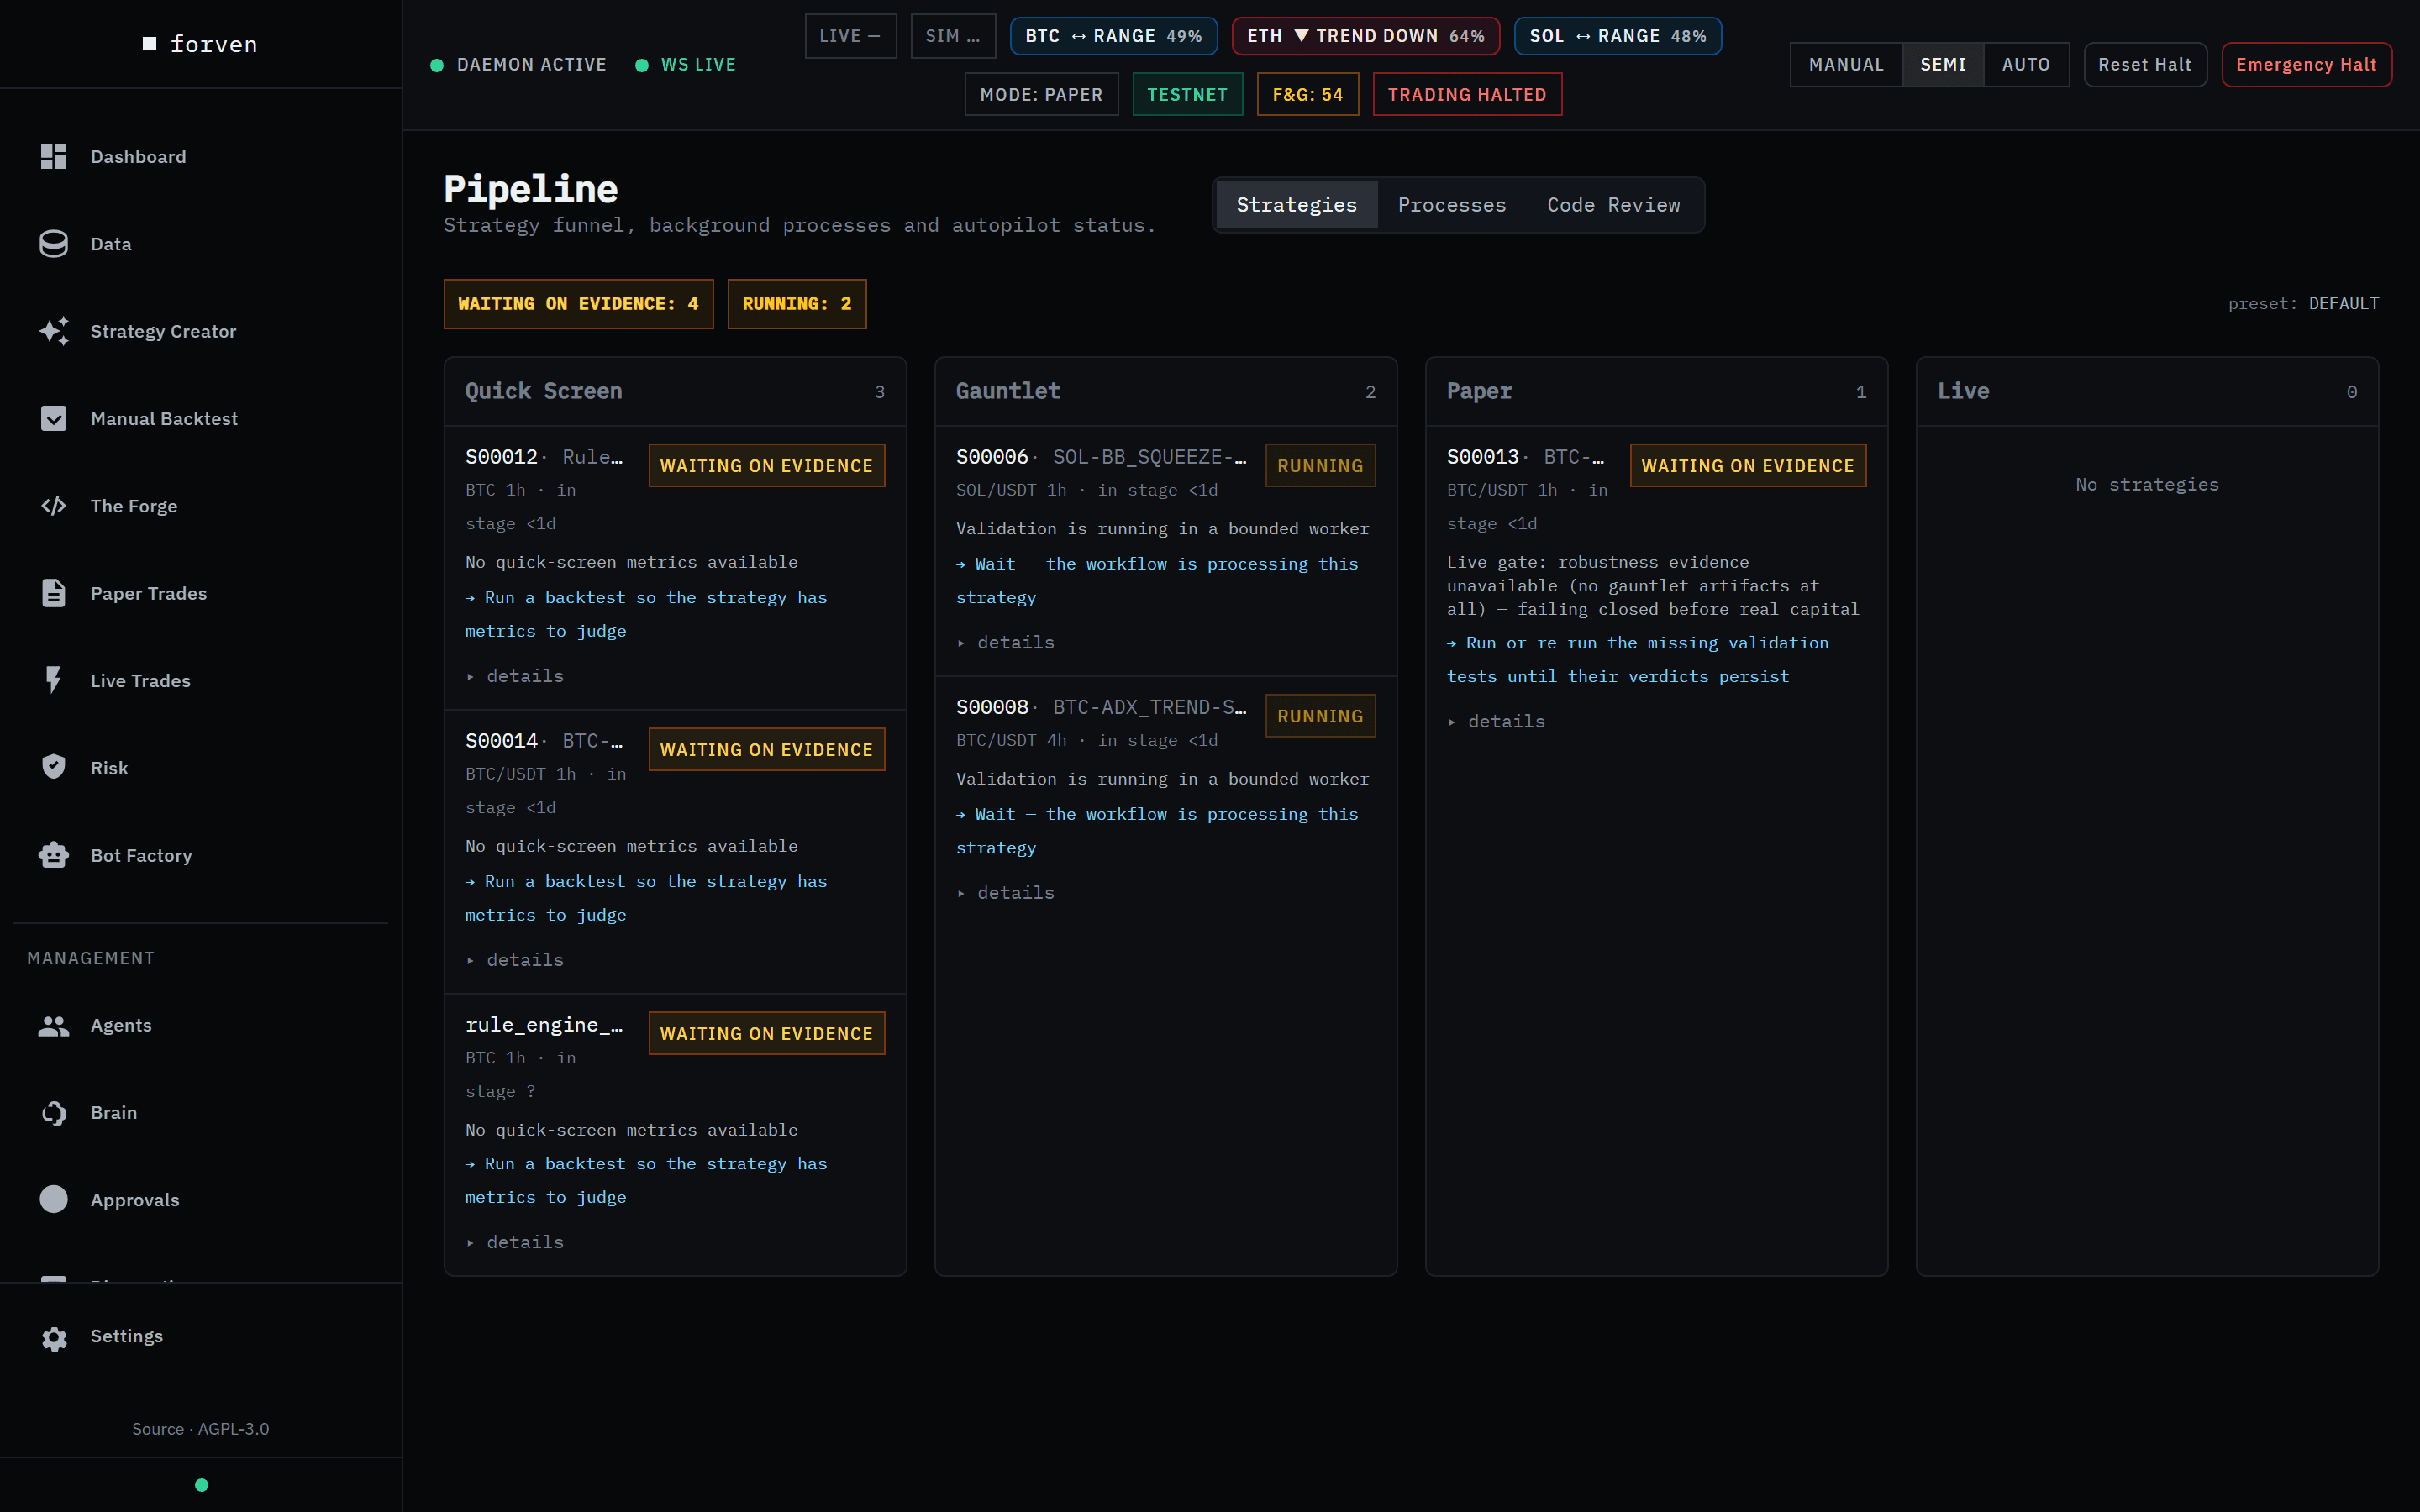Click S00014 WAITING ON EVIDENCE status badge
2420x1512 pixels.
coord(766,750)
